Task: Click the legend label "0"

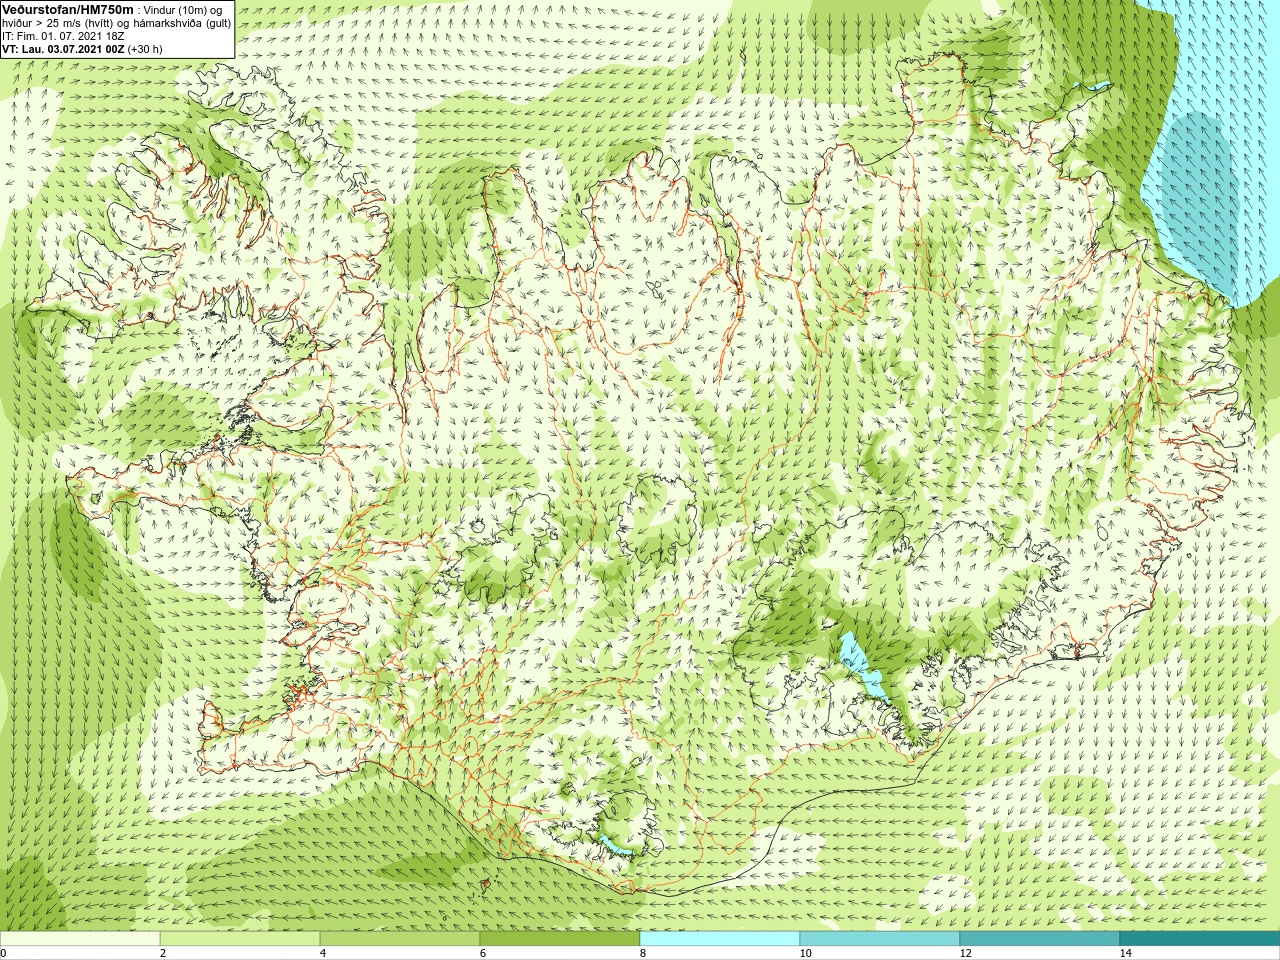Action: pos(3,953)
